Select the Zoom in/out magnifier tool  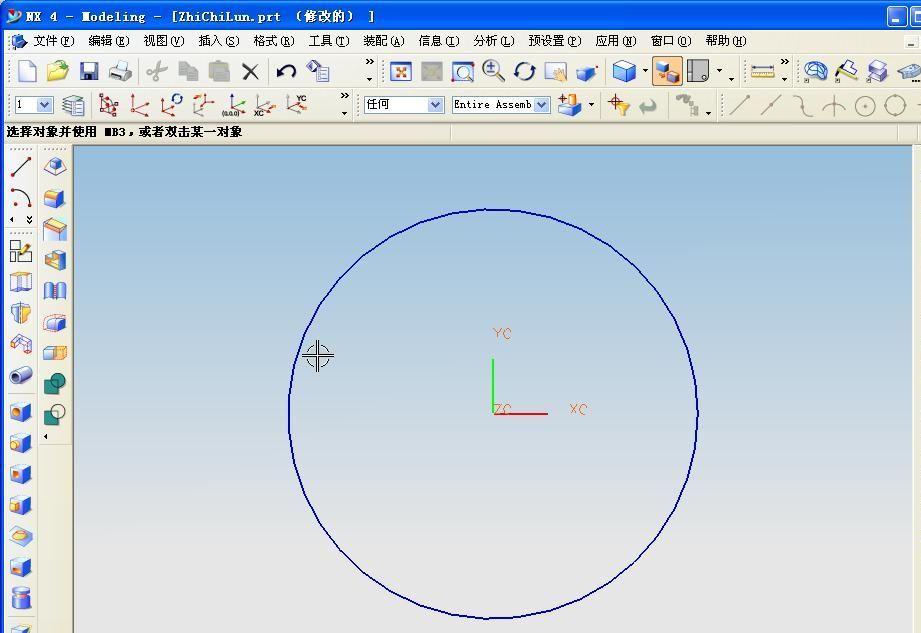coord(493,71)
